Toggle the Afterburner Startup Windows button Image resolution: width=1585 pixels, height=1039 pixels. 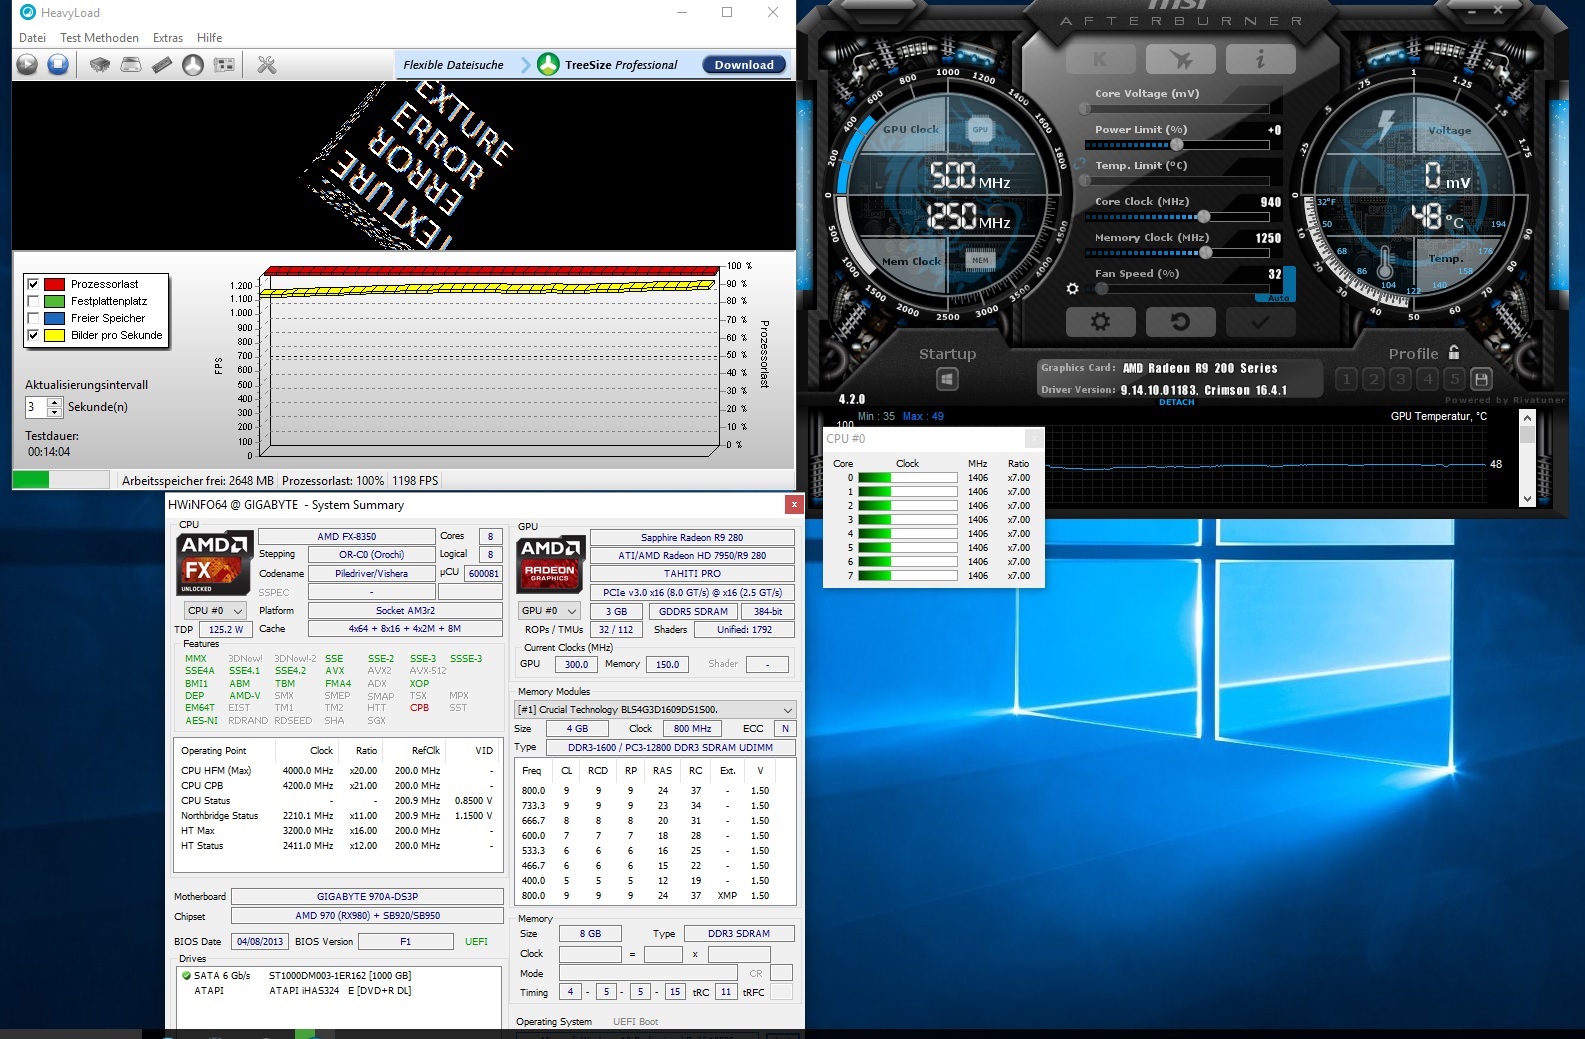click(947, 379)
